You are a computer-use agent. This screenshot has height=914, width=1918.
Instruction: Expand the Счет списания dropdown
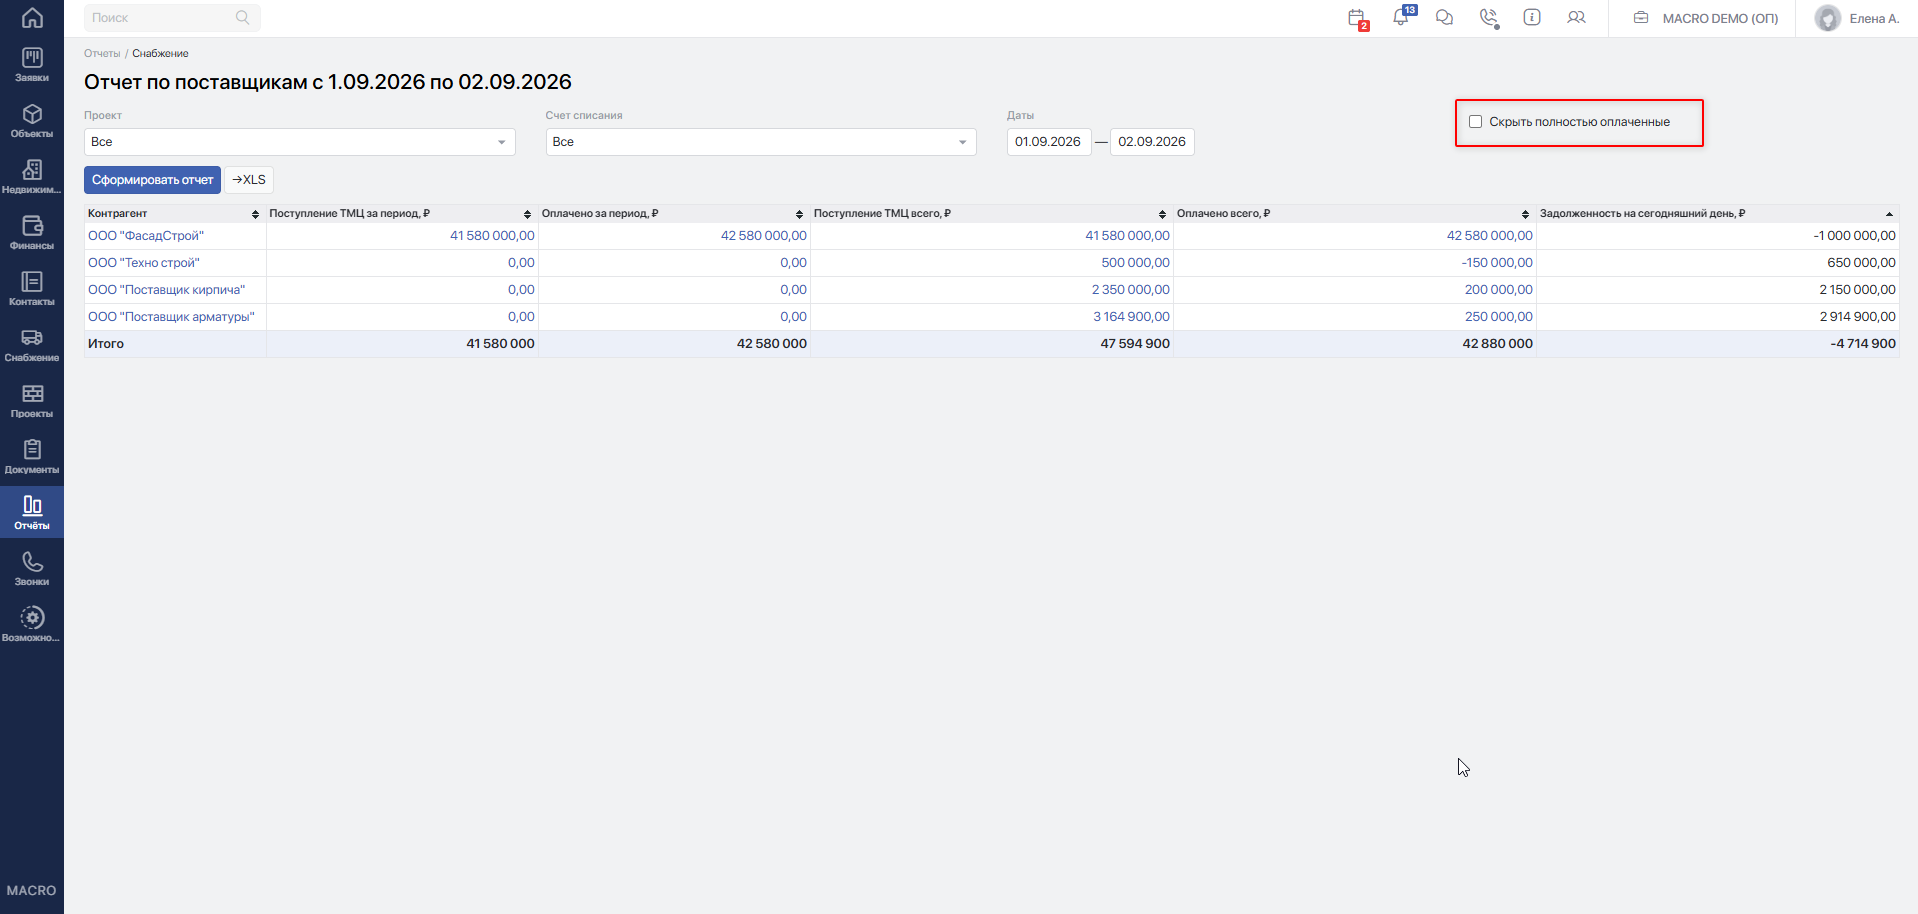(x=761, y=142)
